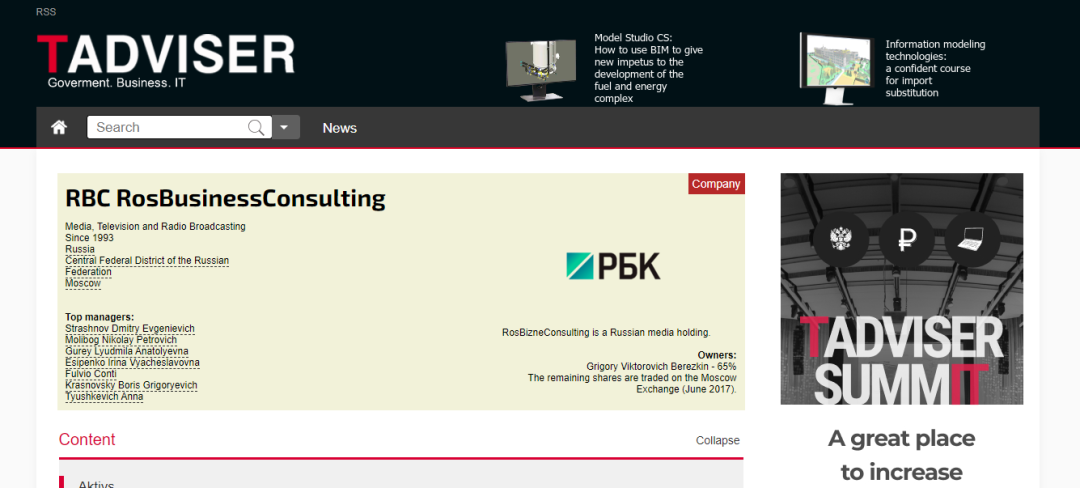This screenshot has width=1080, height=488.
Task: Open the Aktivs contents entry
Action: (96, 484)
